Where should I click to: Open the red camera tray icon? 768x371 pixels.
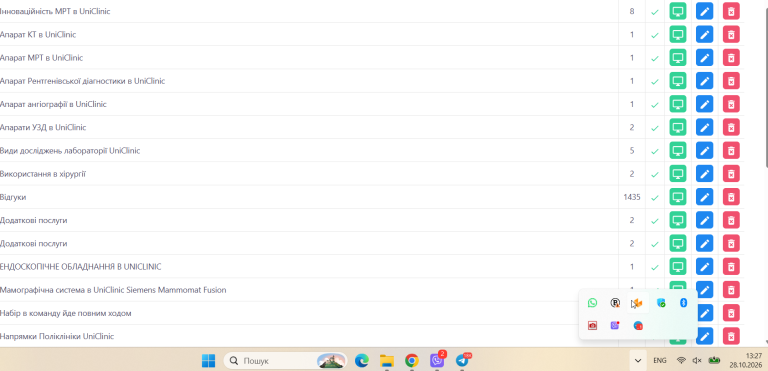click(592, 325)
